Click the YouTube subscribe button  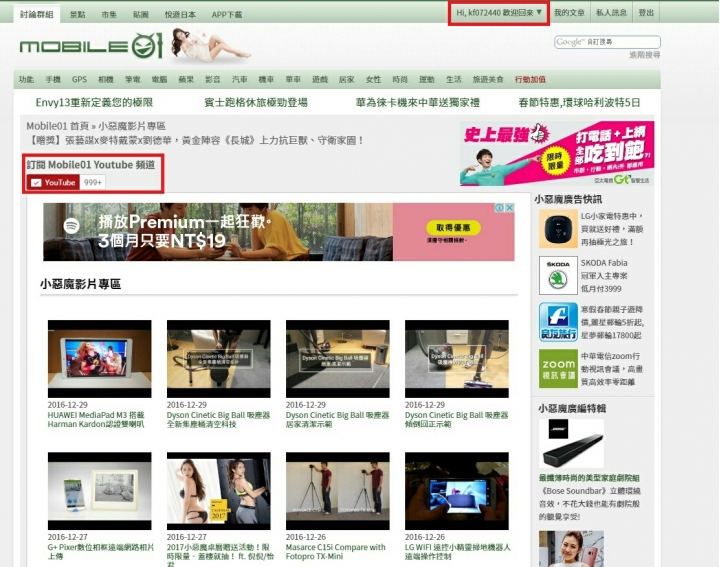tap(53, 182)
